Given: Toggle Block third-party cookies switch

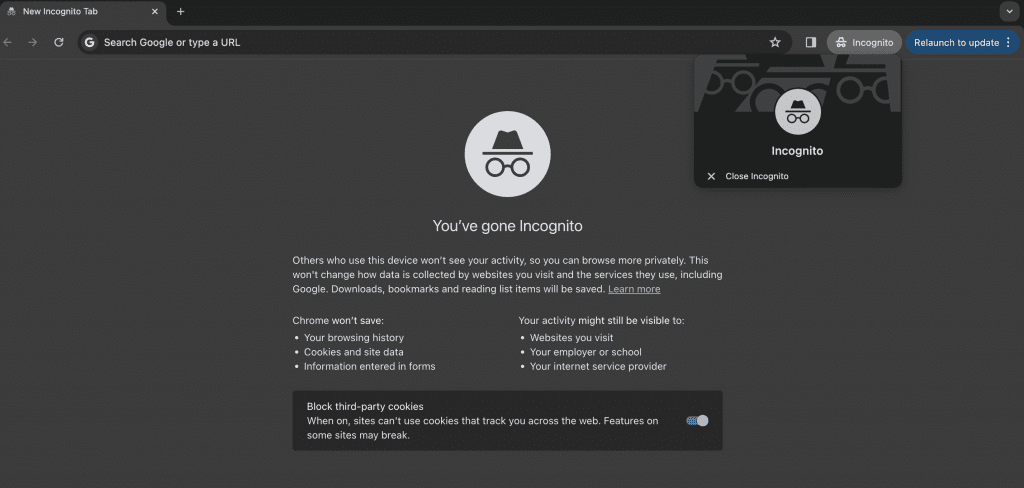Looking at the screenshot, I should click(x=697, y=421).
